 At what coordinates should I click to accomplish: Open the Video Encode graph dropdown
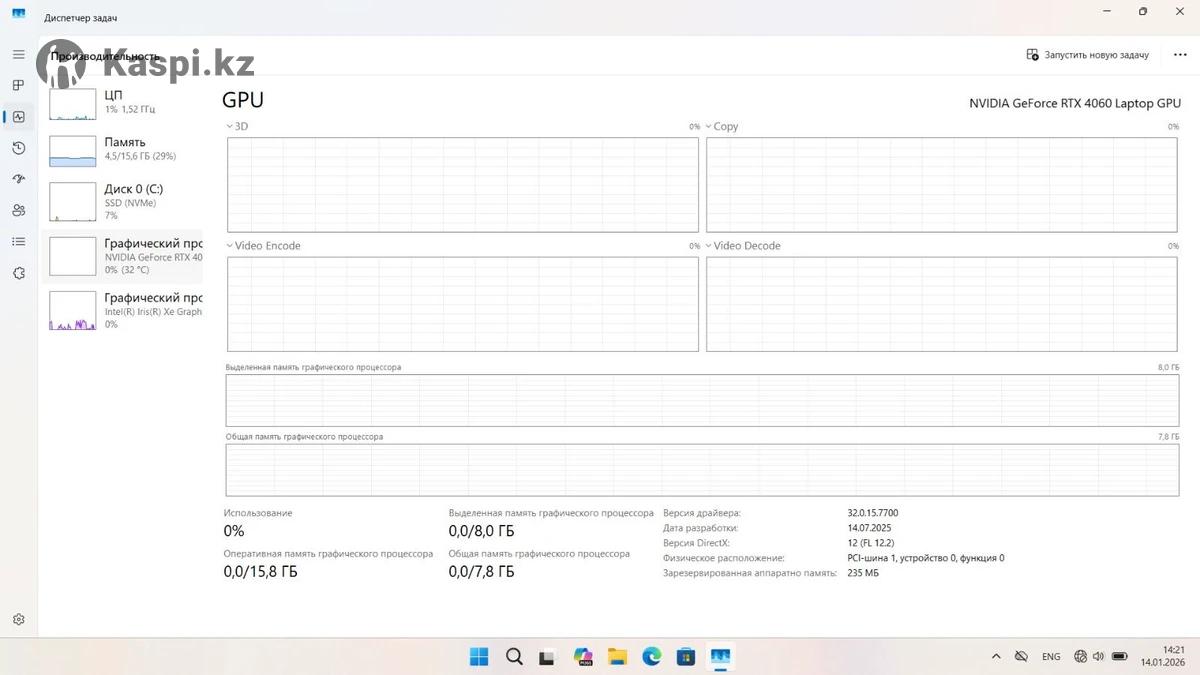pos(262,246)
